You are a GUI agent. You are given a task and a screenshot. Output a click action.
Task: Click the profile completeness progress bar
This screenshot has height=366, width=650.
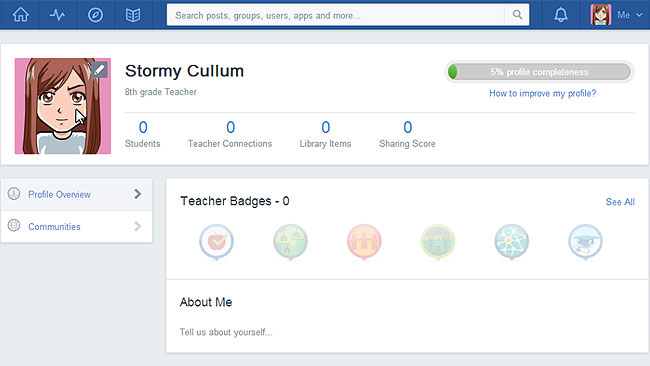click(x=539, y=72)
